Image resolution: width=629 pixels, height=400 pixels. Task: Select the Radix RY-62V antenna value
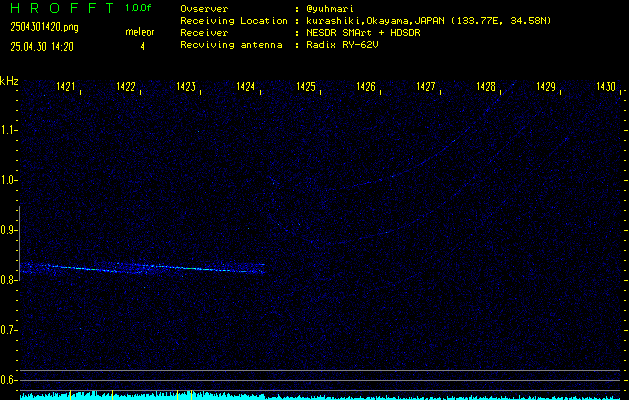click(x=342, y=45)
